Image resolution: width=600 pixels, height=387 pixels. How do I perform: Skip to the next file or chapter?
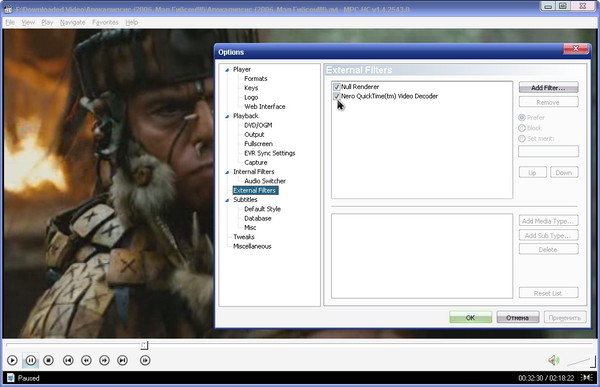122,360
